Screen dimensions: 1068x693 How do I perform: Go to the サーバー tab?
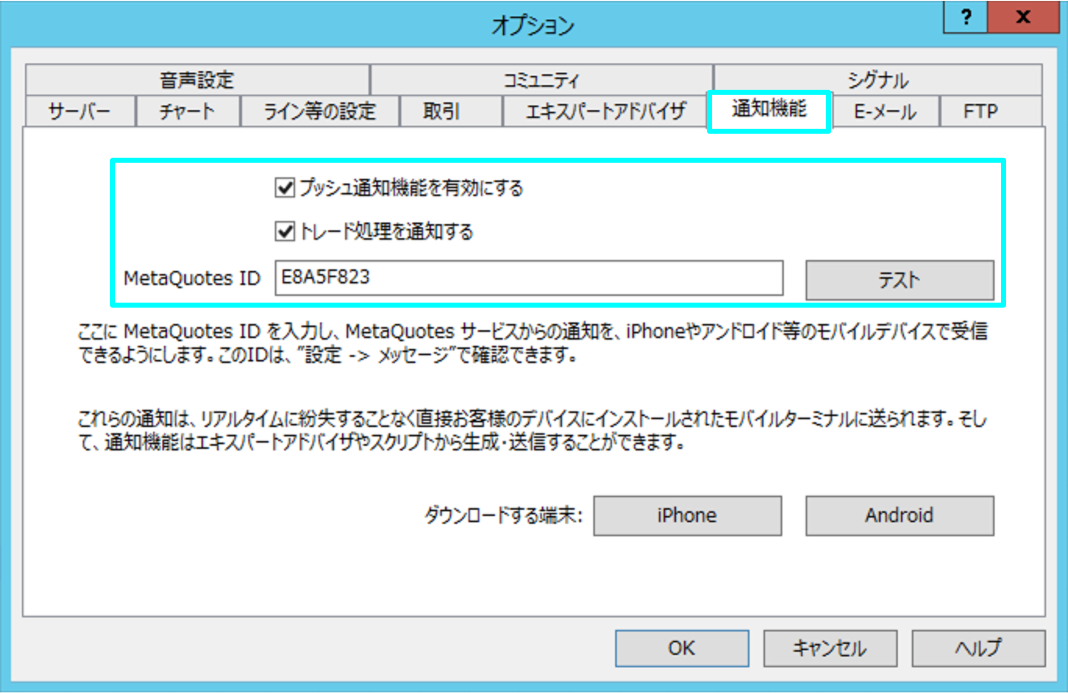(79, 111)
